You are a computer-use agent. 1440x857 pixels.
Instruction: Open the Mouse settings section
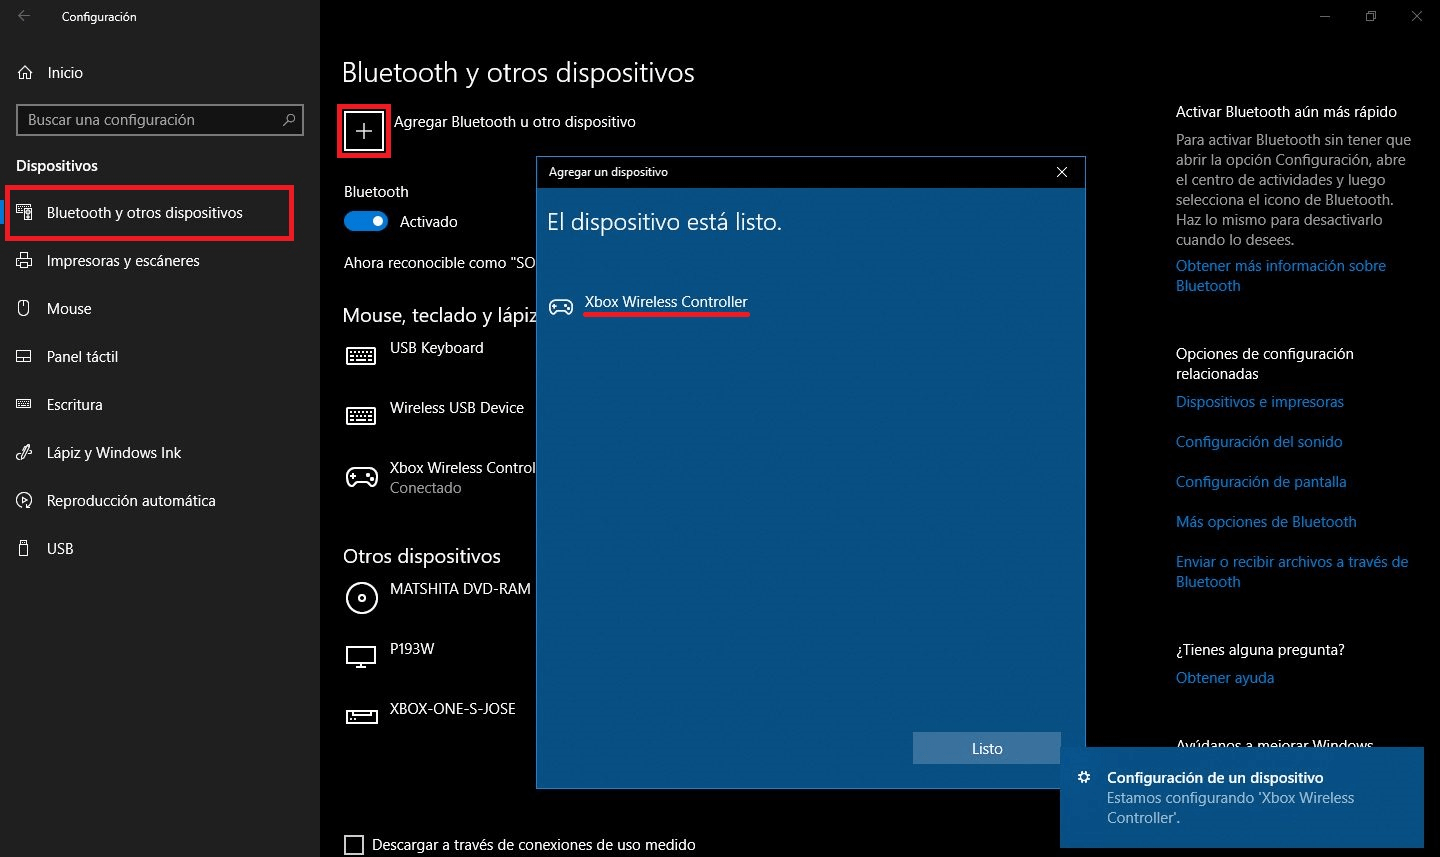click(x=69, y=309)
